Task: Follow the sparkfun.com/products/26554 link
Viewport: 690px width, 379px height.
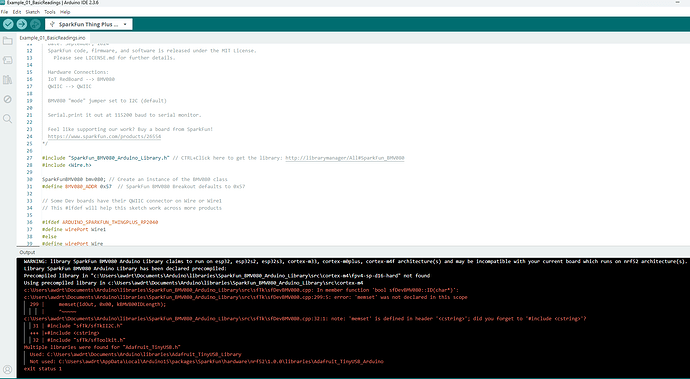Action: click(x=104, y=136)
